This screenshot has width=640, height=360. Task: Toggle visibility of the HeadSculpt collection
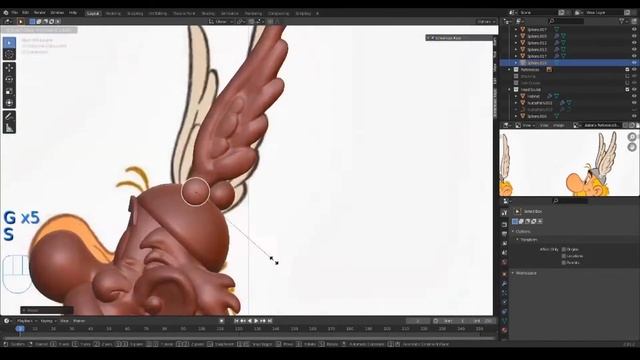634,89
